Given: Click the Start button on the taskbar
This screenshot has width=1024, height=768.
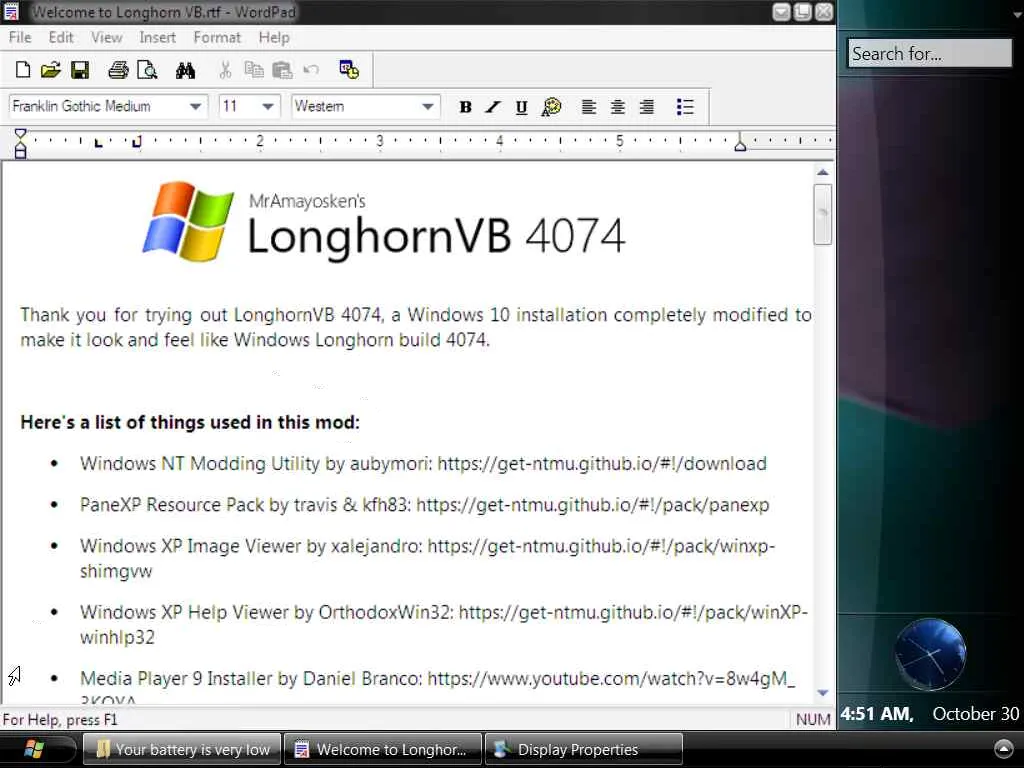Looking at the screenshot, I should [36, 749].
